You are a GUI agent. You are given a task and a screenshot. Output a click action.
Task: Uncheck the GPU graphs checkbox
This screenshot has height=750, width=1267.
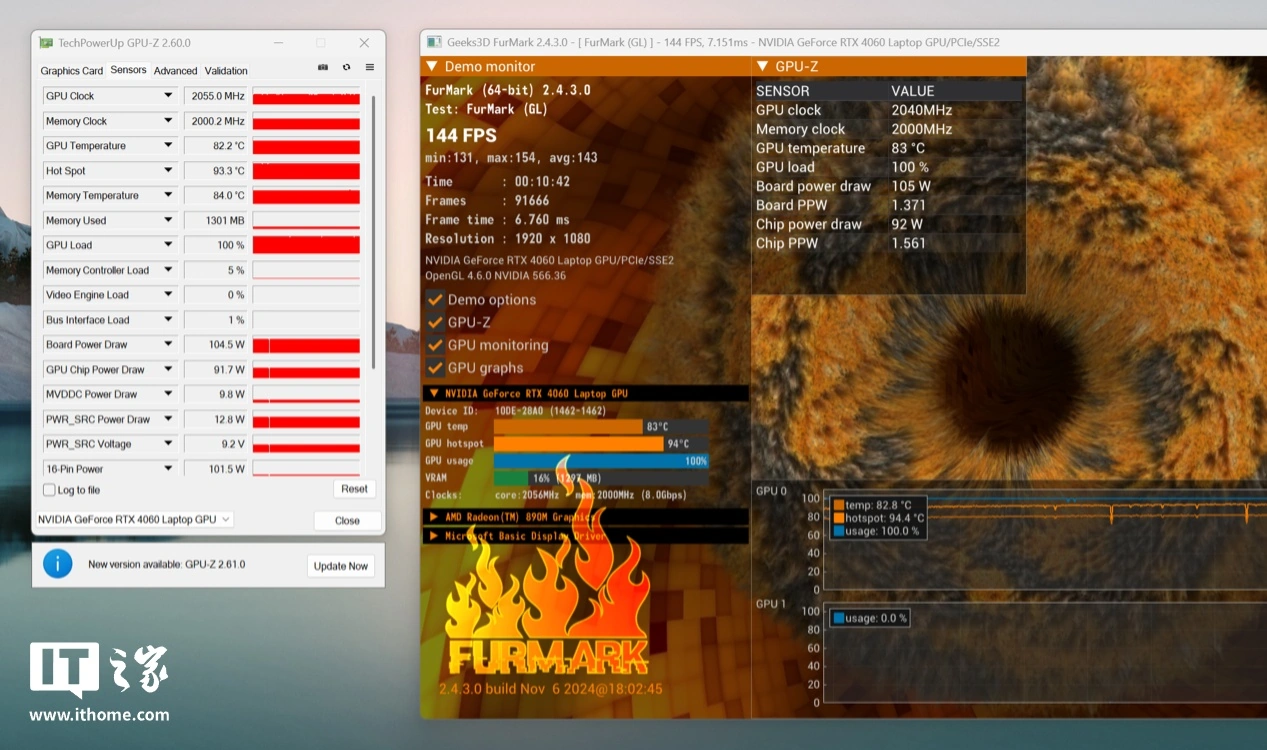coord(435,368)
